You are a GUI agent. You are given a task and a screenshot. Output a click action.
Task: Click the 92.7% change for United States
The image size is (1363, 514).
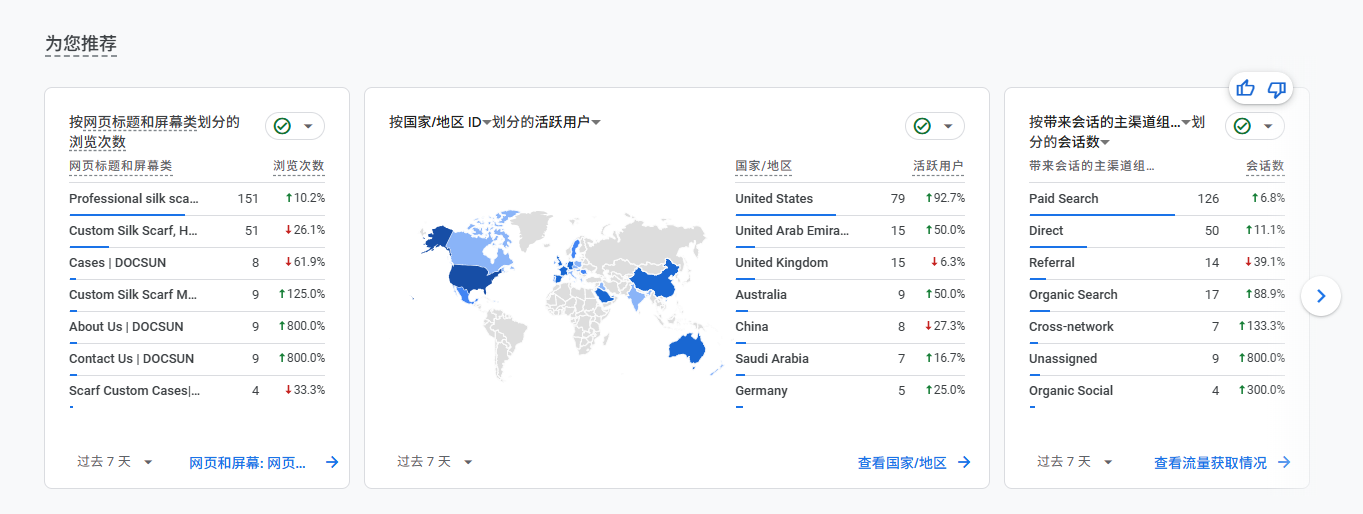(945, 198)
